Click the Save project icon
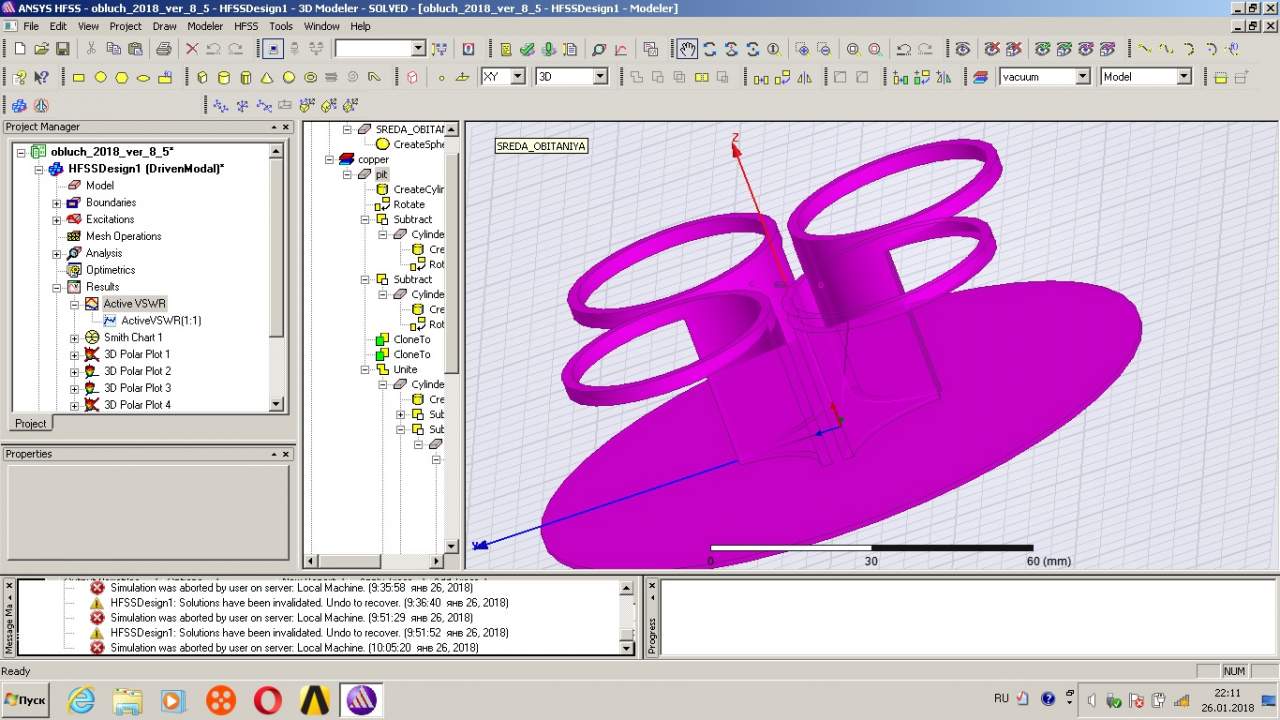This screenshot has width=1280, height=720. (62, 49)
